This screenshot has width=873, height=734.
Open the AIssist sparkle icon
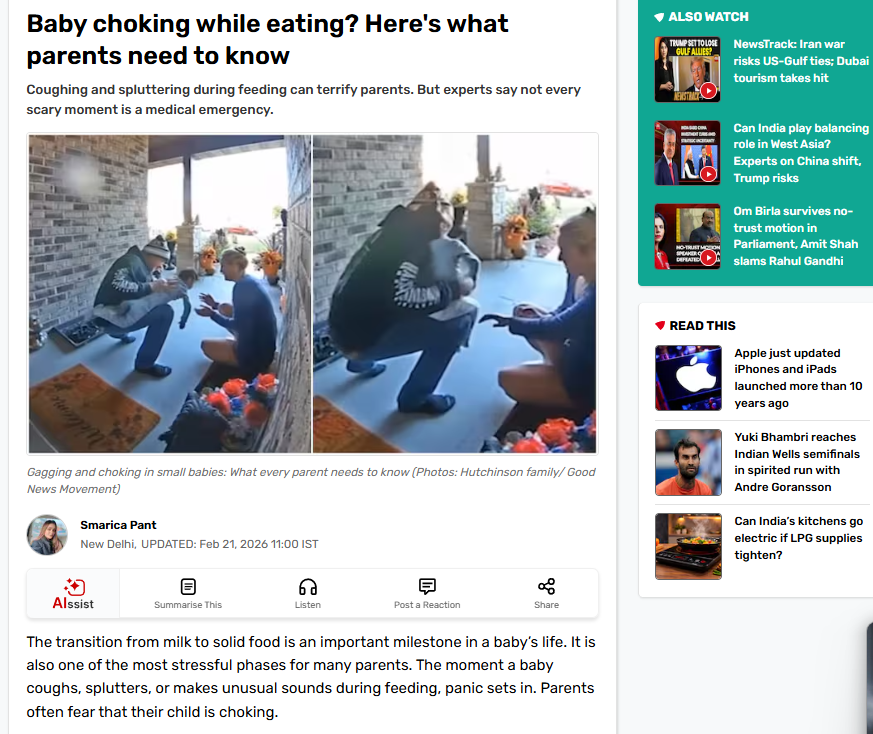point(74,586)
